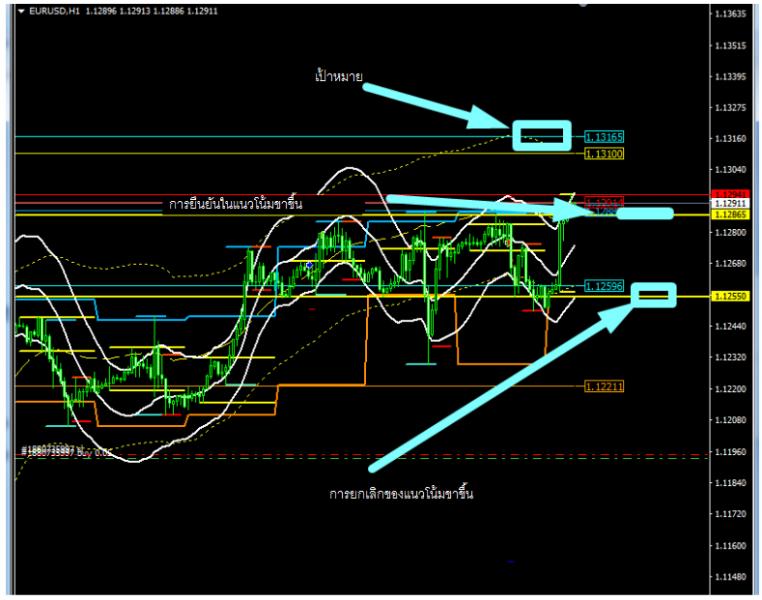Click 1.13160 on the price scale

[x=730, y=139]
